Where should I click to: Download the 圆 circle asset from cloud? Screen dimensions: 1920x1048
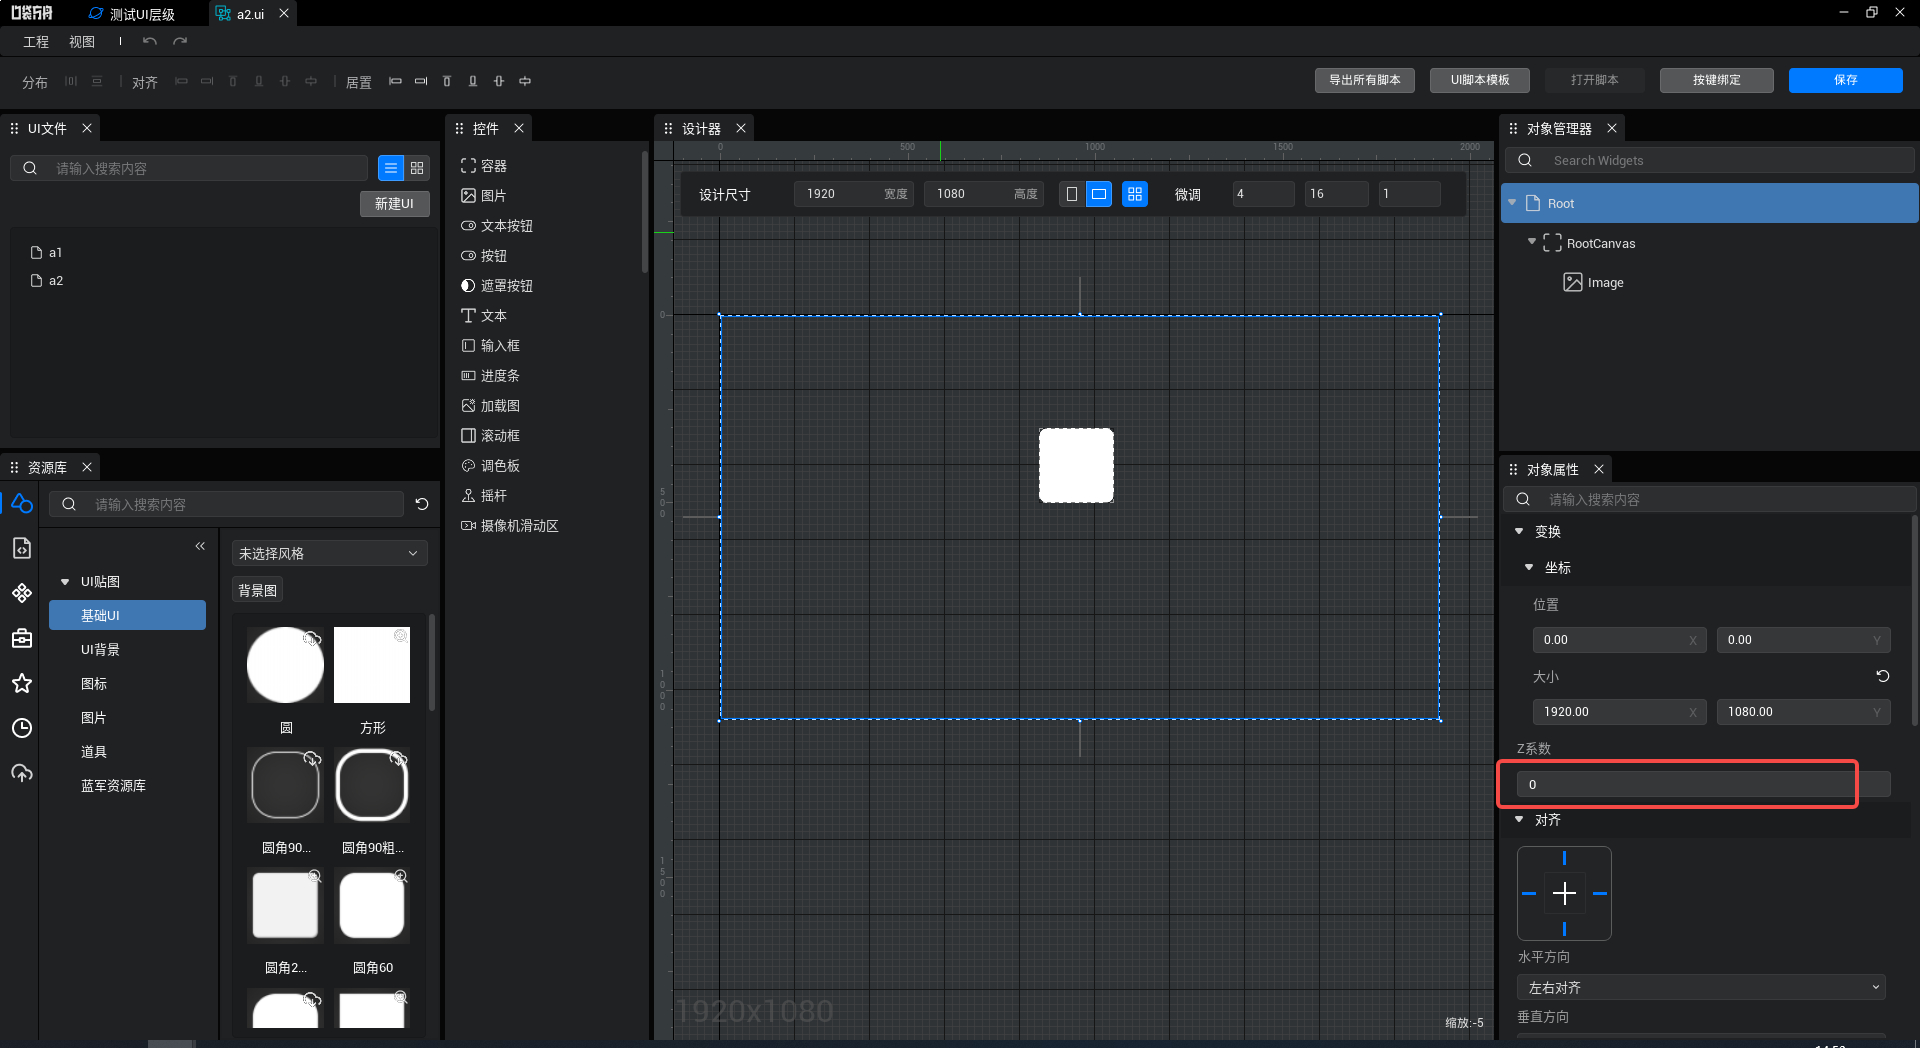tap(312, 637)
